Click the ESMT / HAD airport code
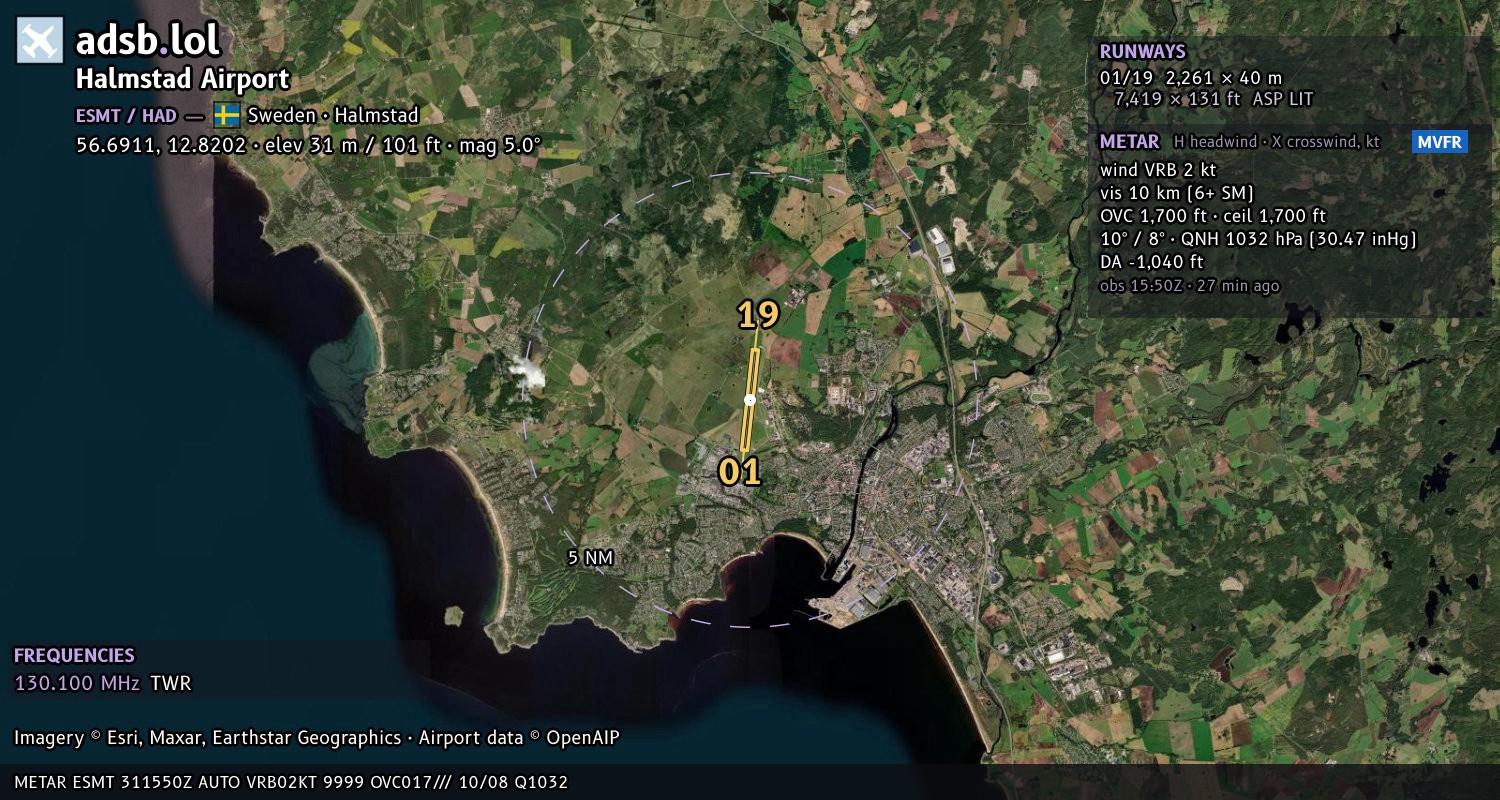1500x800 pixels. click(x=127, y=115)
